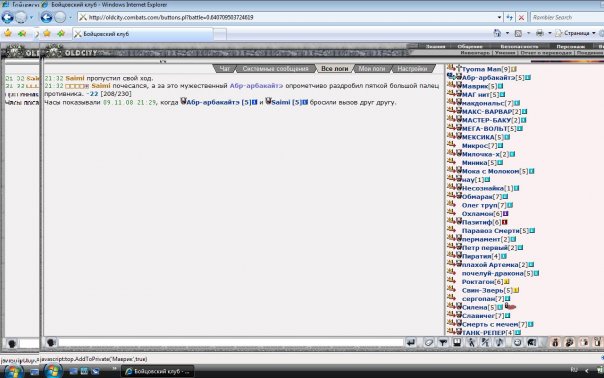Open the new blank tab button
The image size is (604, 378).
tap(220, 34)
